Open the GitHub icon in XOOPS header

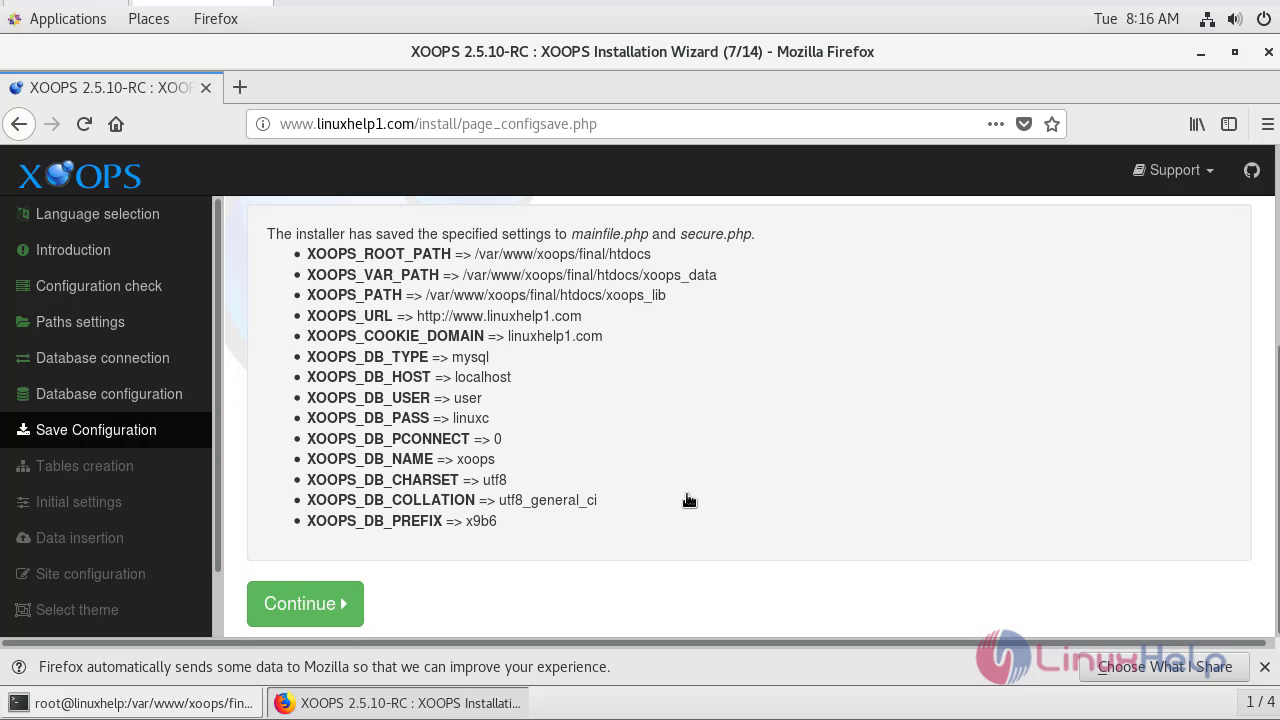(1251, 170)
